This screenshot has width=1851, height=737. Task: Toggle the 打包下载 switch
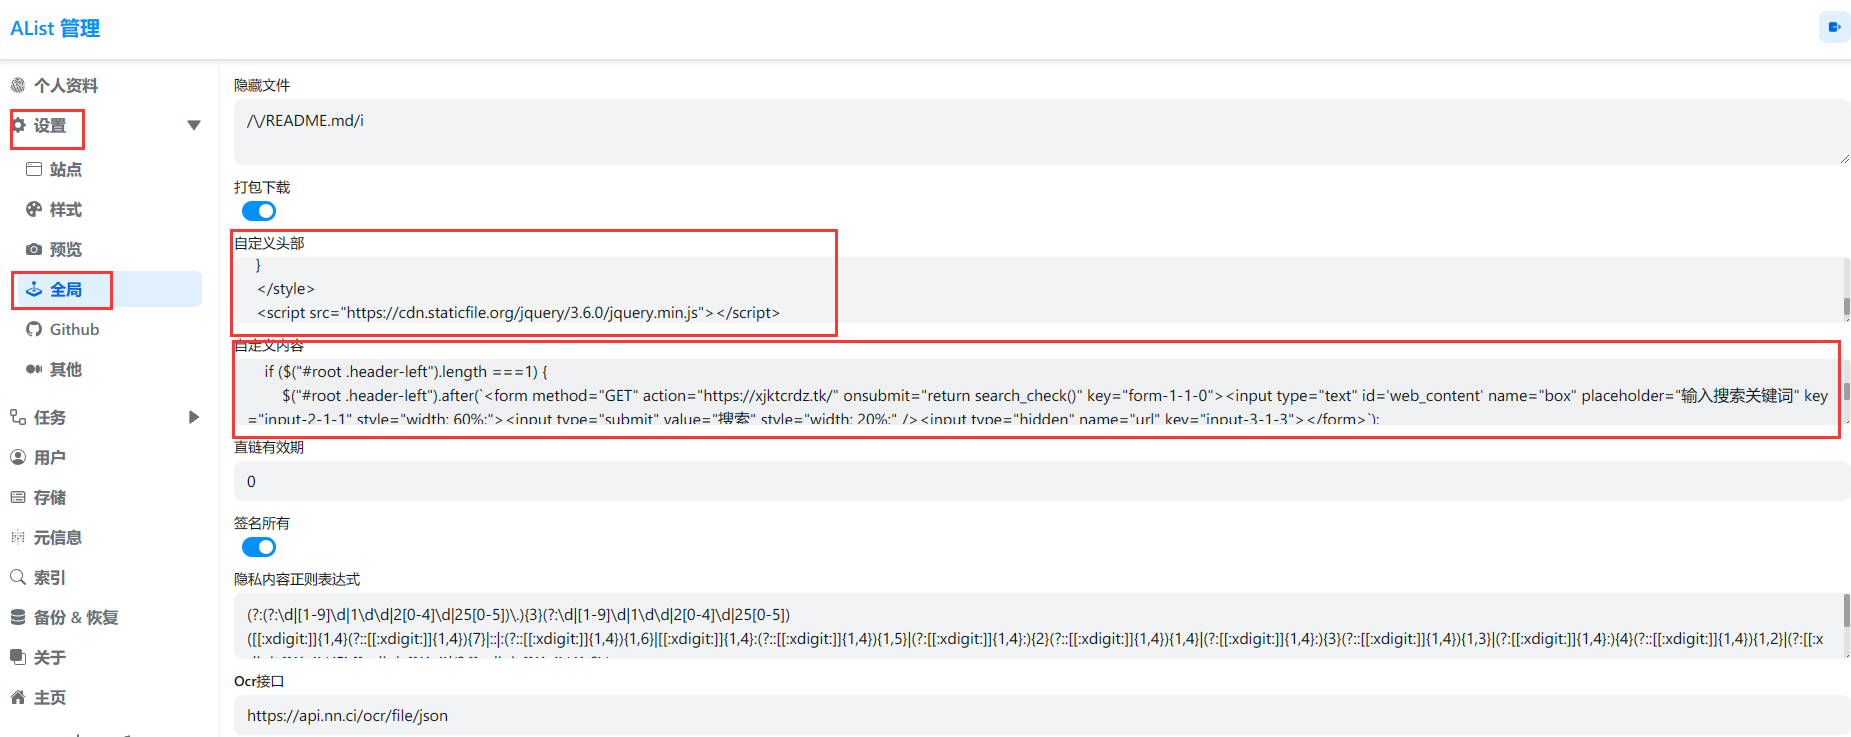coord(259,211)
